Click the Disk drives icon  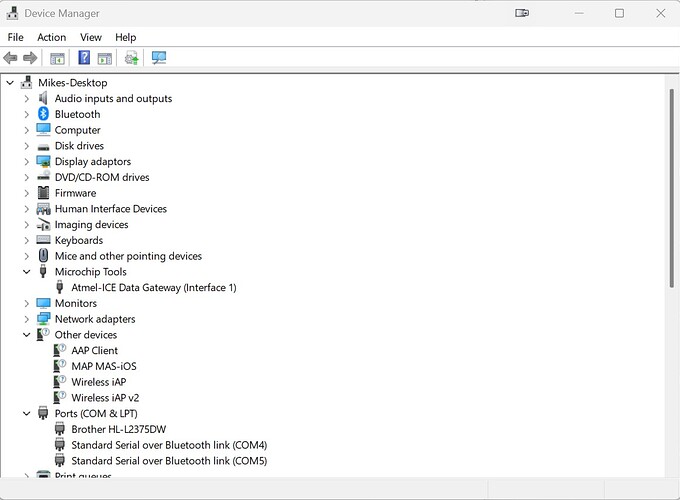(43, 147)
